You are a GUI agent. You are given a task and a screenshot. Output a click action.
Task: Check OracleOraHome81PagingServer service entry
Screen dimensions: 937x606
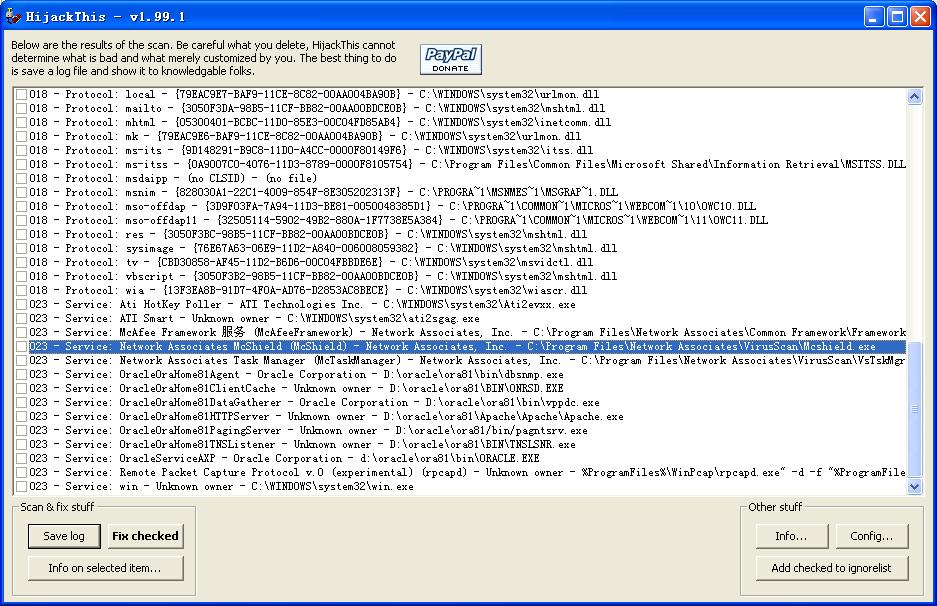[x=22, y=431]
